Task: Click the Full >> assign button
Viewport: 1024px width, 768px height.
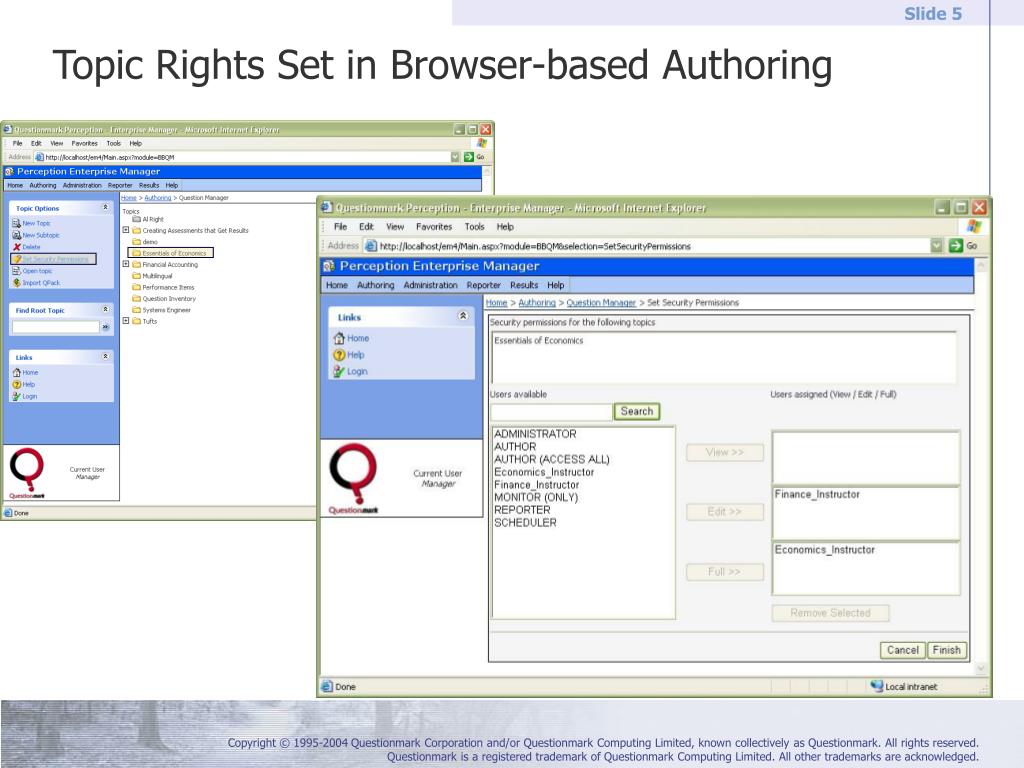Action: tap(724, 571)
